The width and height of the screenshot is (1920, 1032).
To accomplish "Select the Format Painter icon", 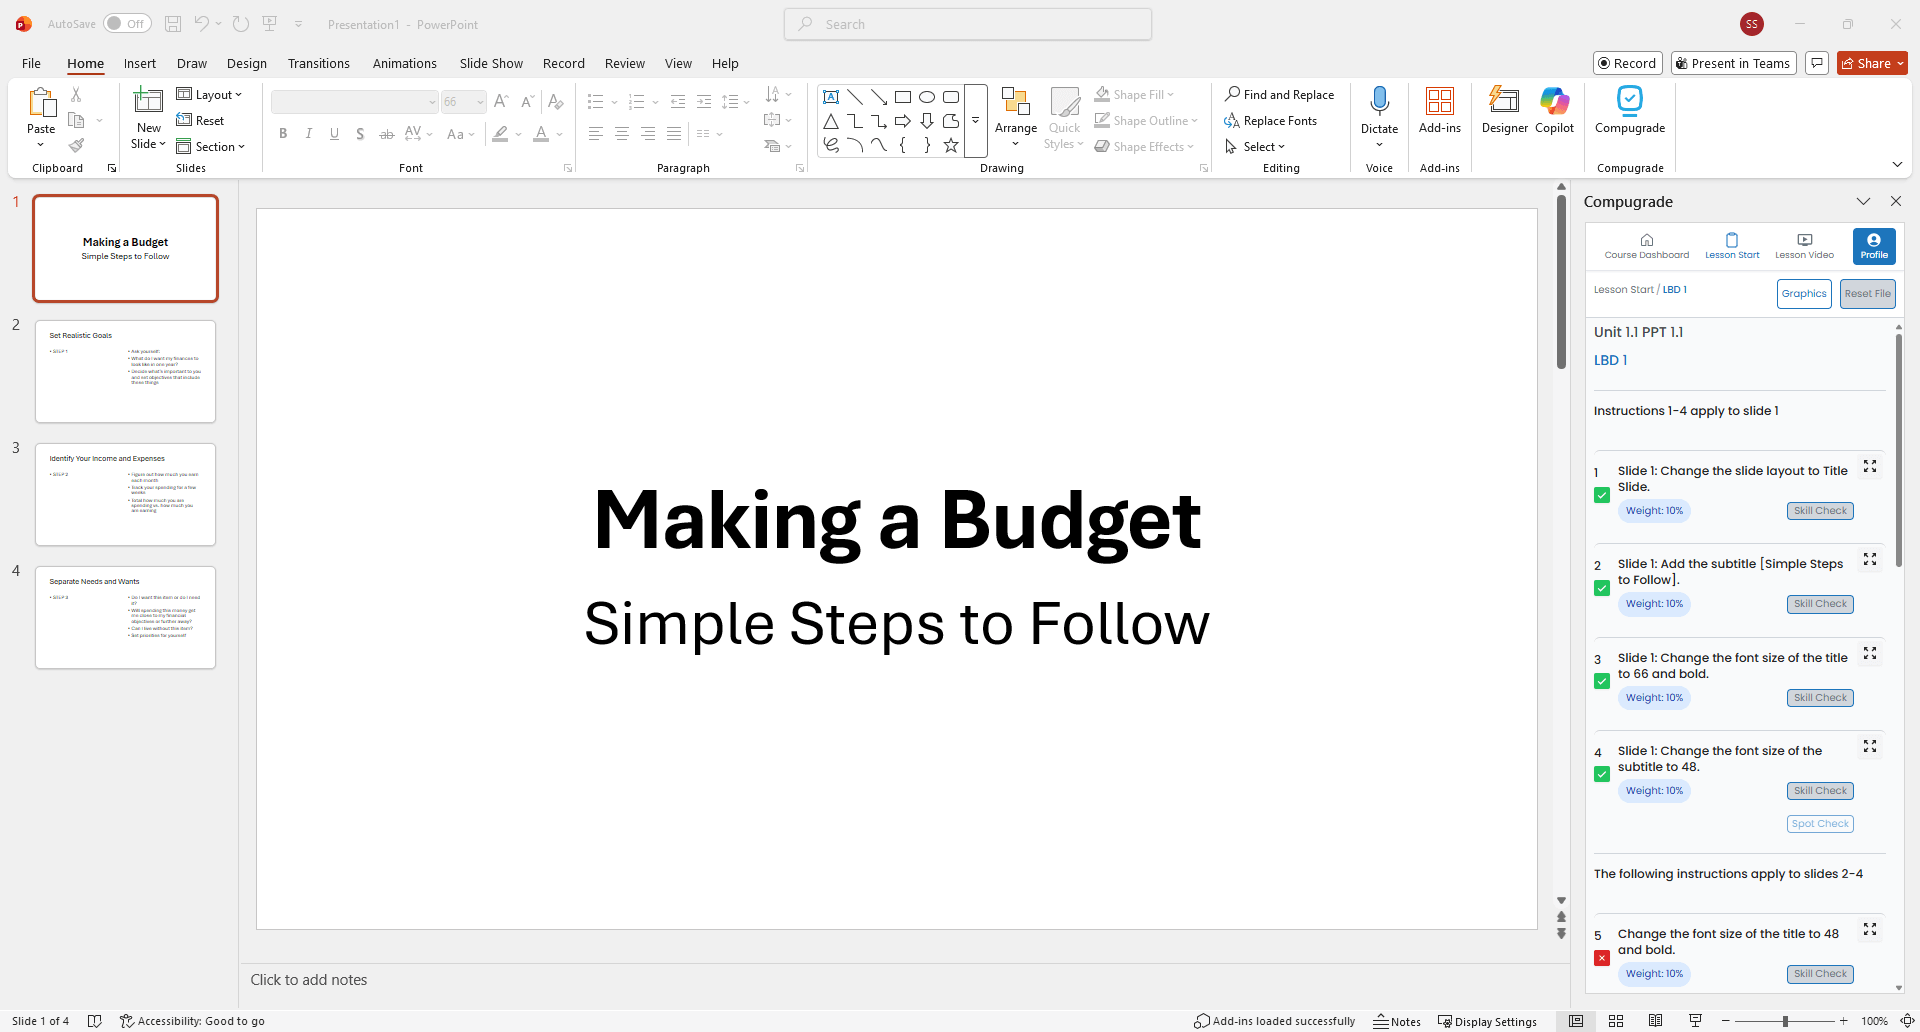I will coord(76,145).
